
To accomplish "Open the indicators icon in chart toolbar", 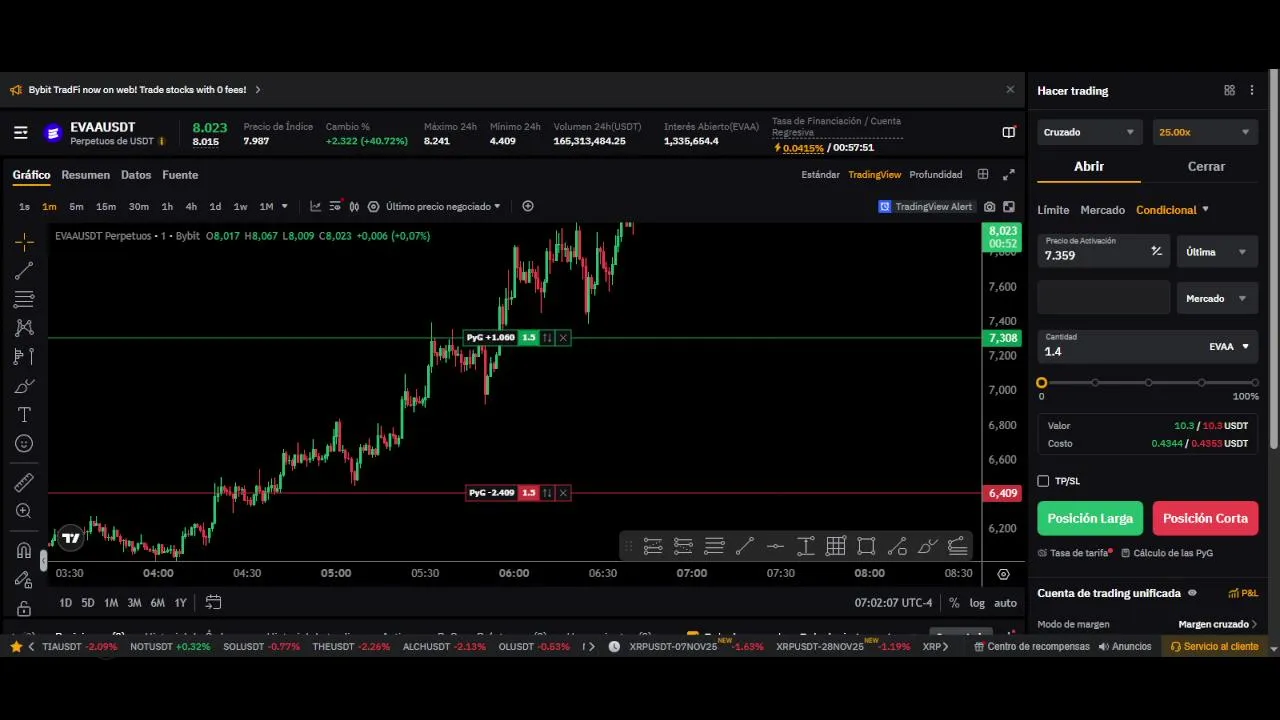I will tap(316, 206).
